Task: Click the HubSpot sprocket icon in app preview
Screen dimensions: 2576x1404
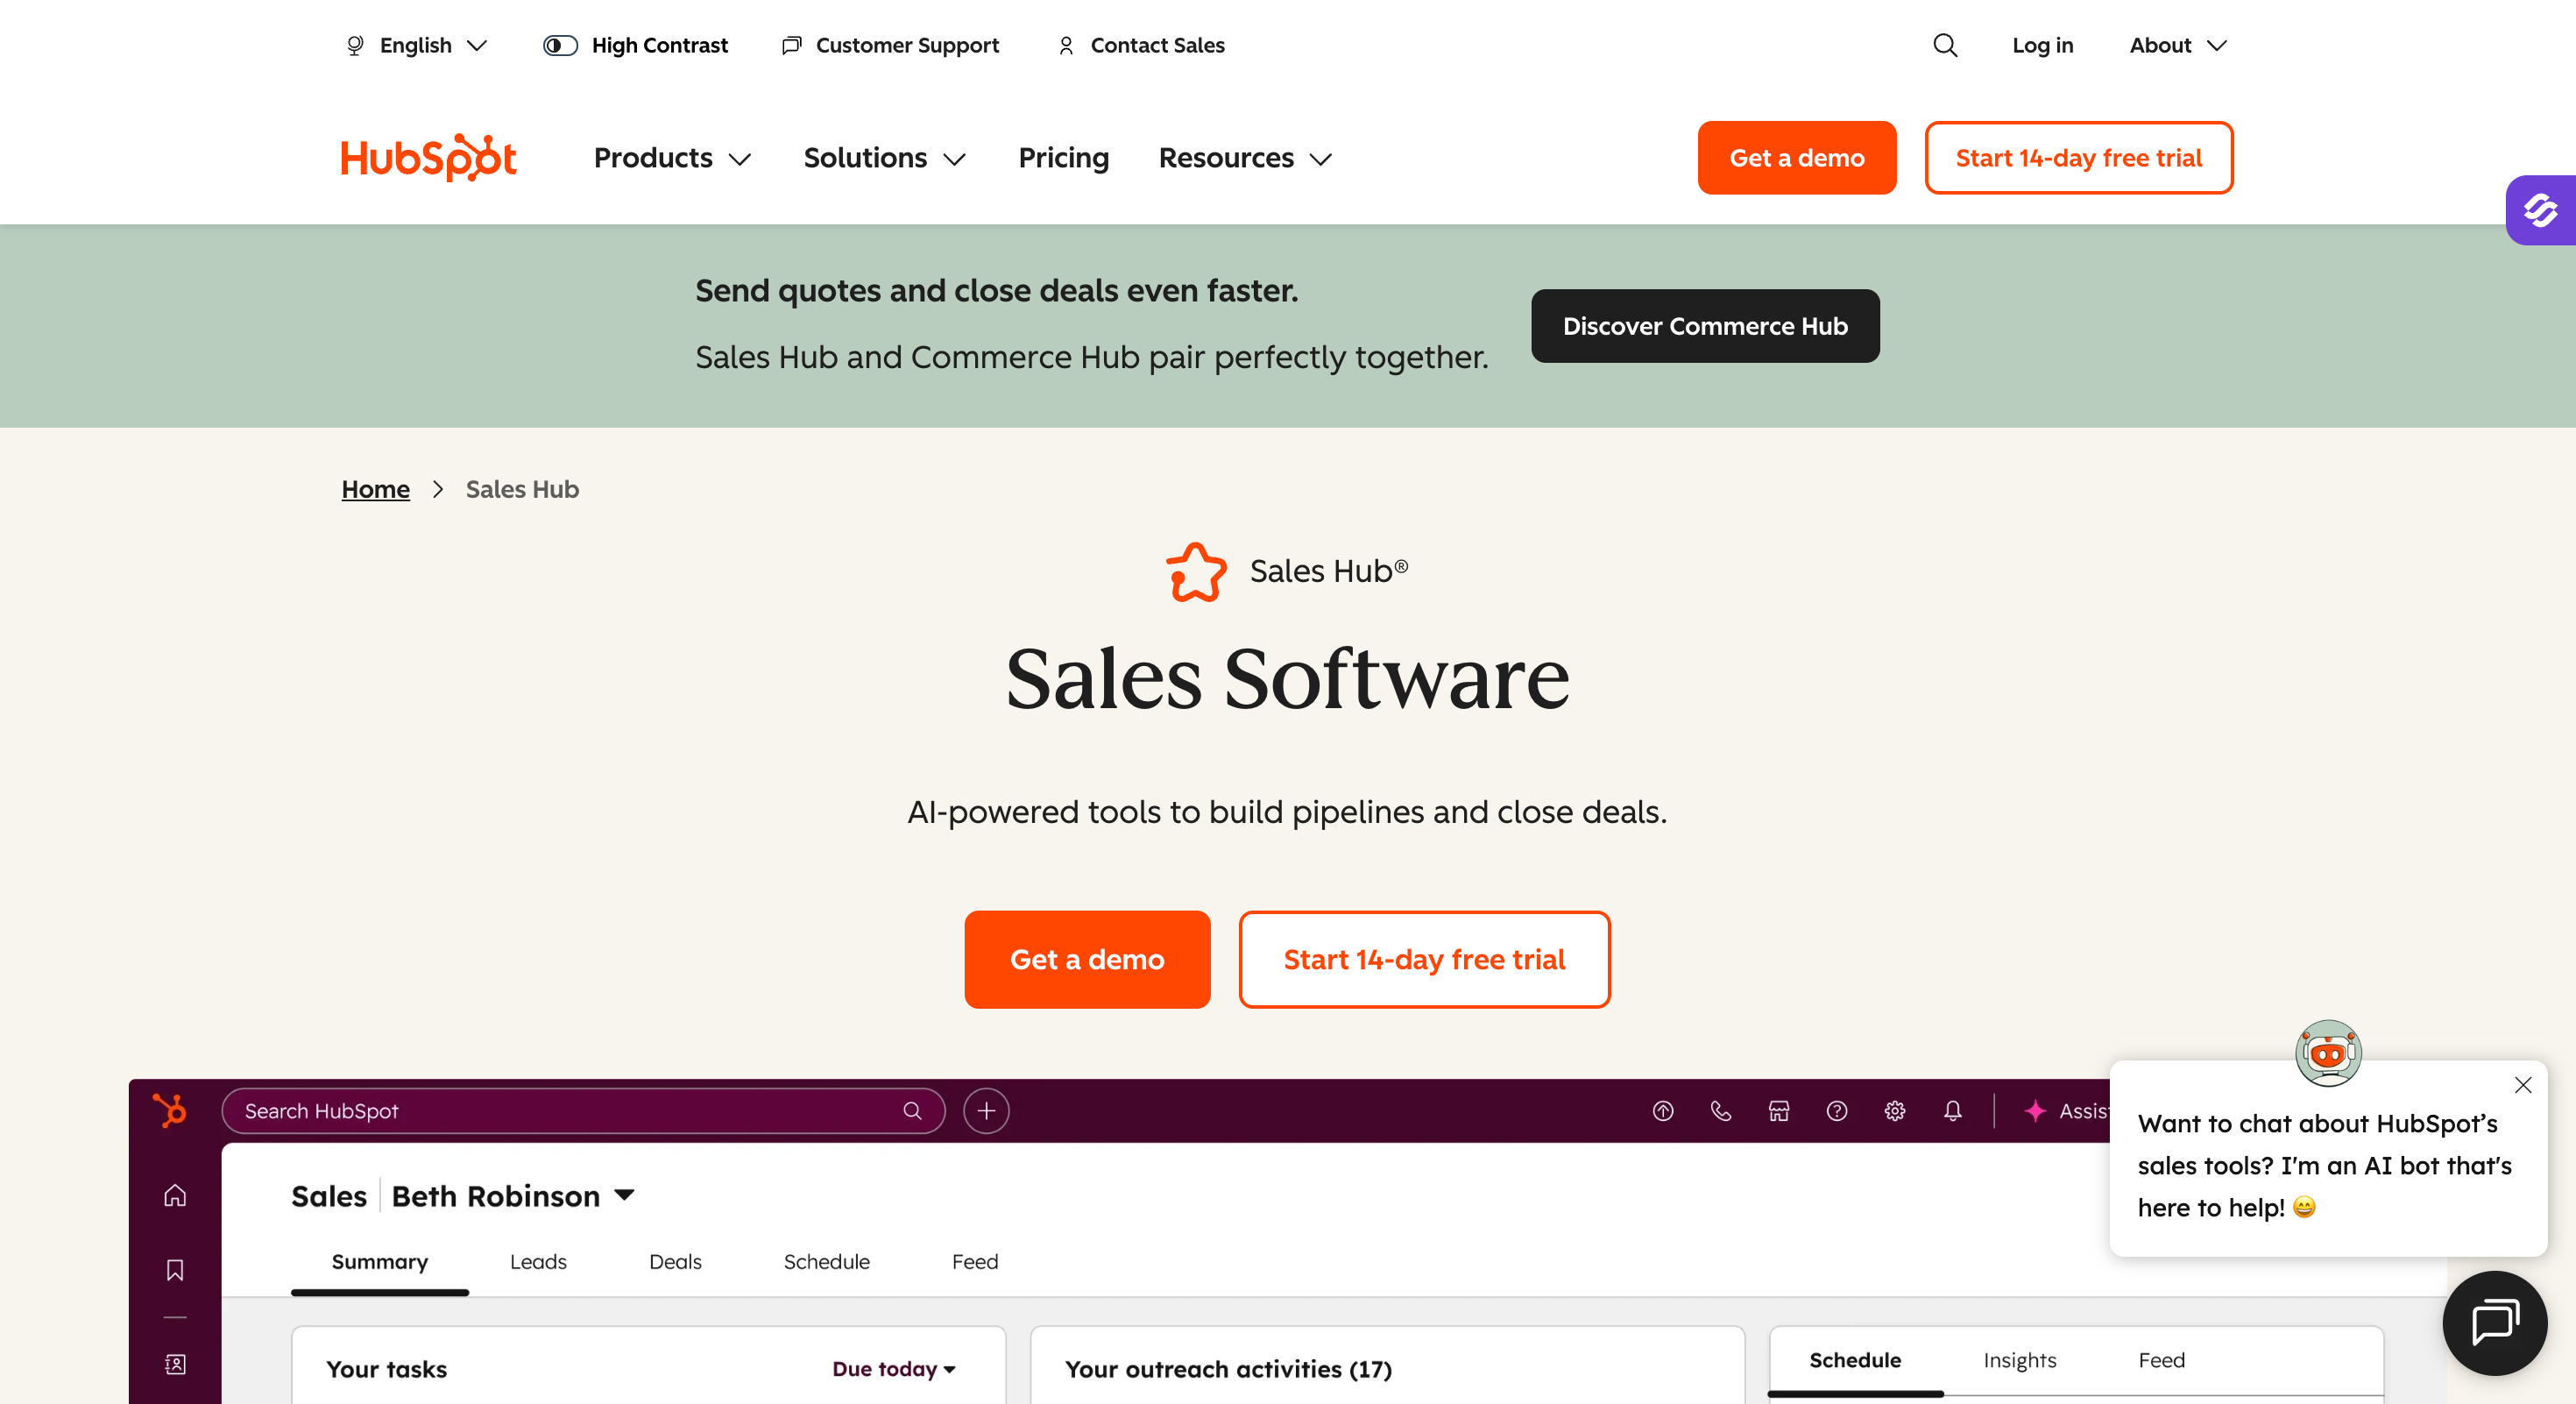Action: coord(170,1110)
